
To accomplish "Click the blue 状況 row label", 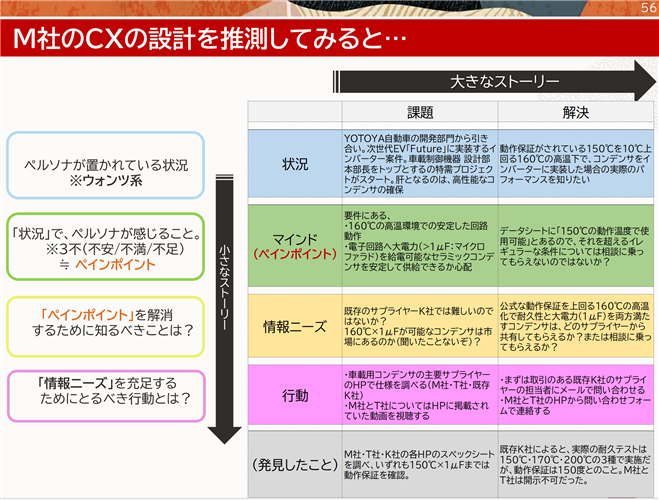I will click(x=295, y=164).
